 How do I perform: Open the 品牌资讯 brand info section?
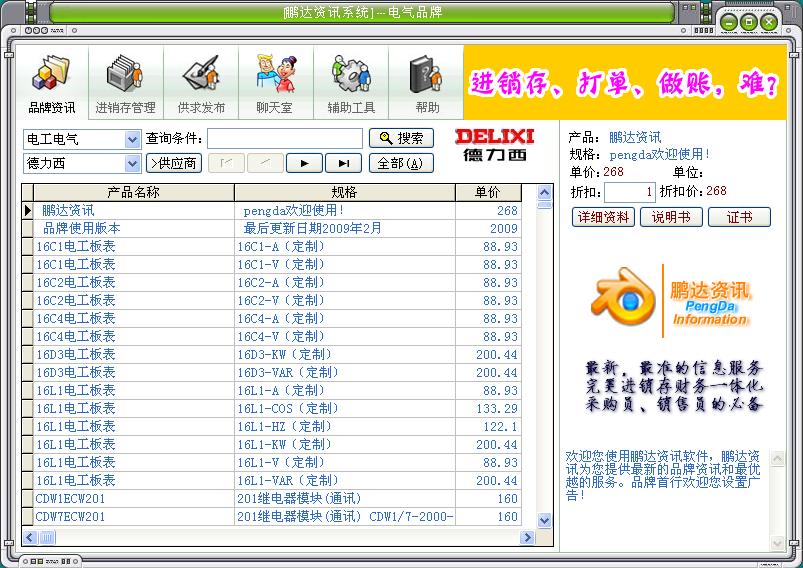pos(52,85)
